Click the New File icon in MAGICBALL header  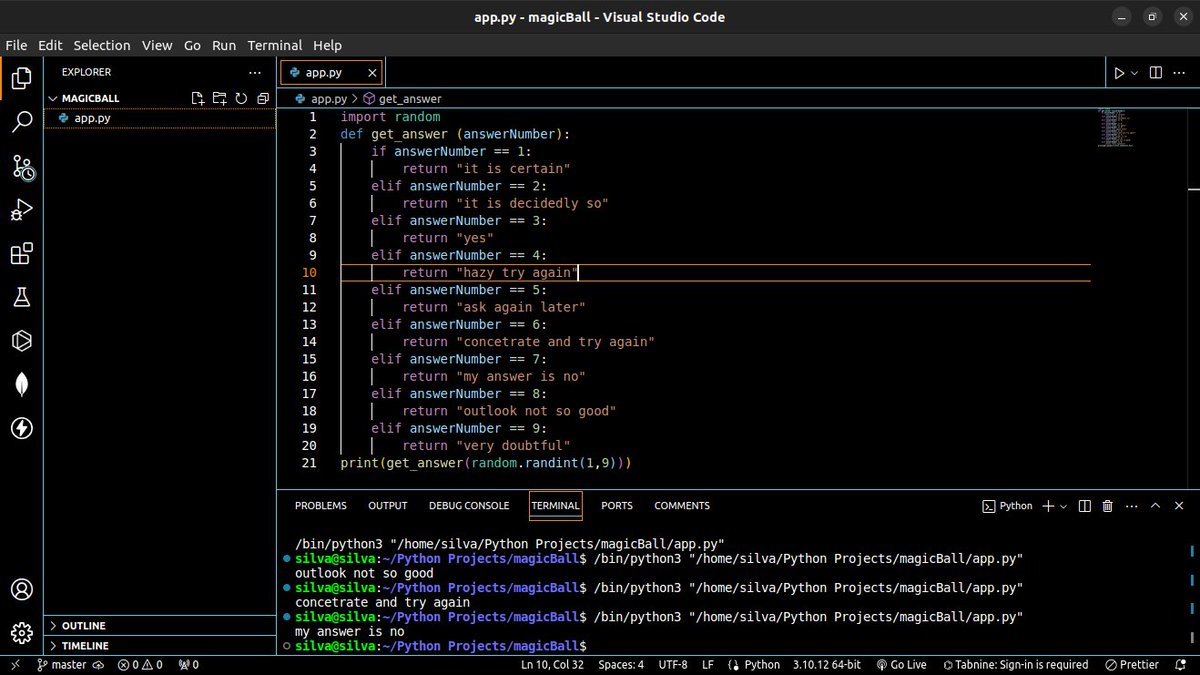click(x=198, y=98)
